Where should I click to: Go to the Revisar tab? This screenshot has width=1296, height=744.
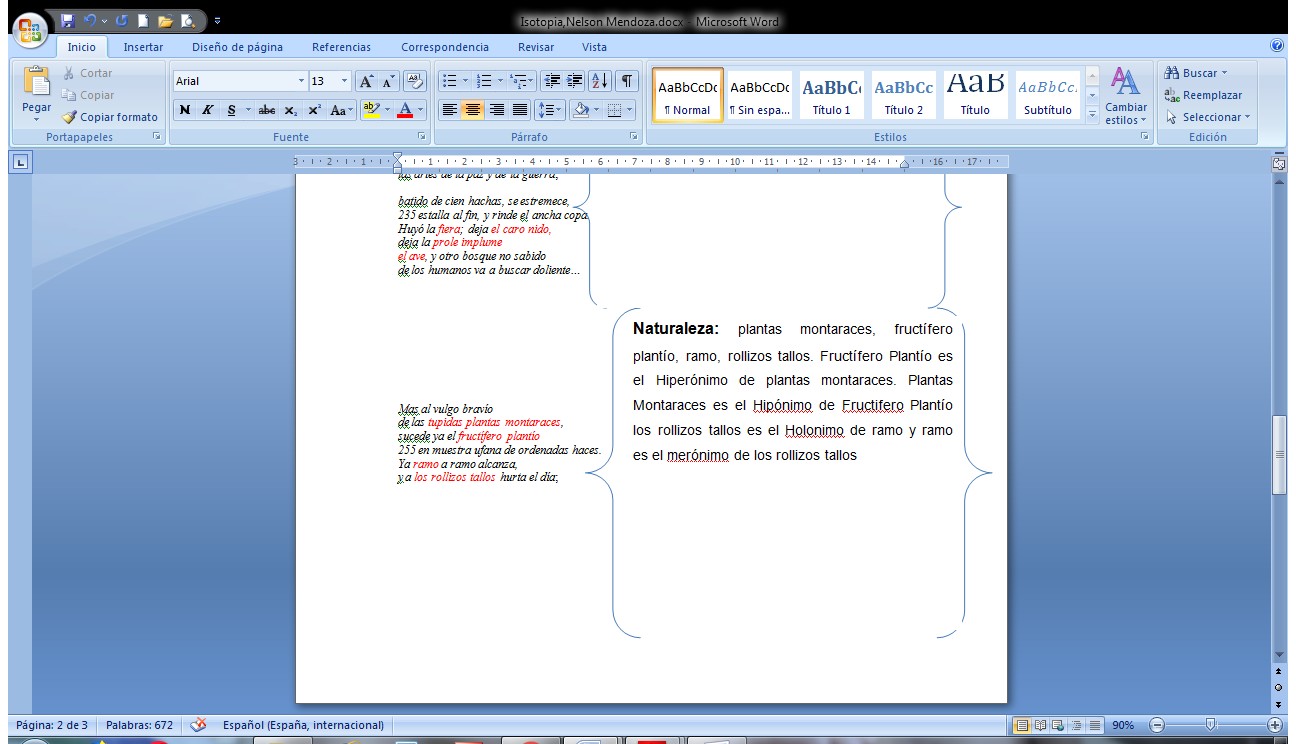pos(536,47)
